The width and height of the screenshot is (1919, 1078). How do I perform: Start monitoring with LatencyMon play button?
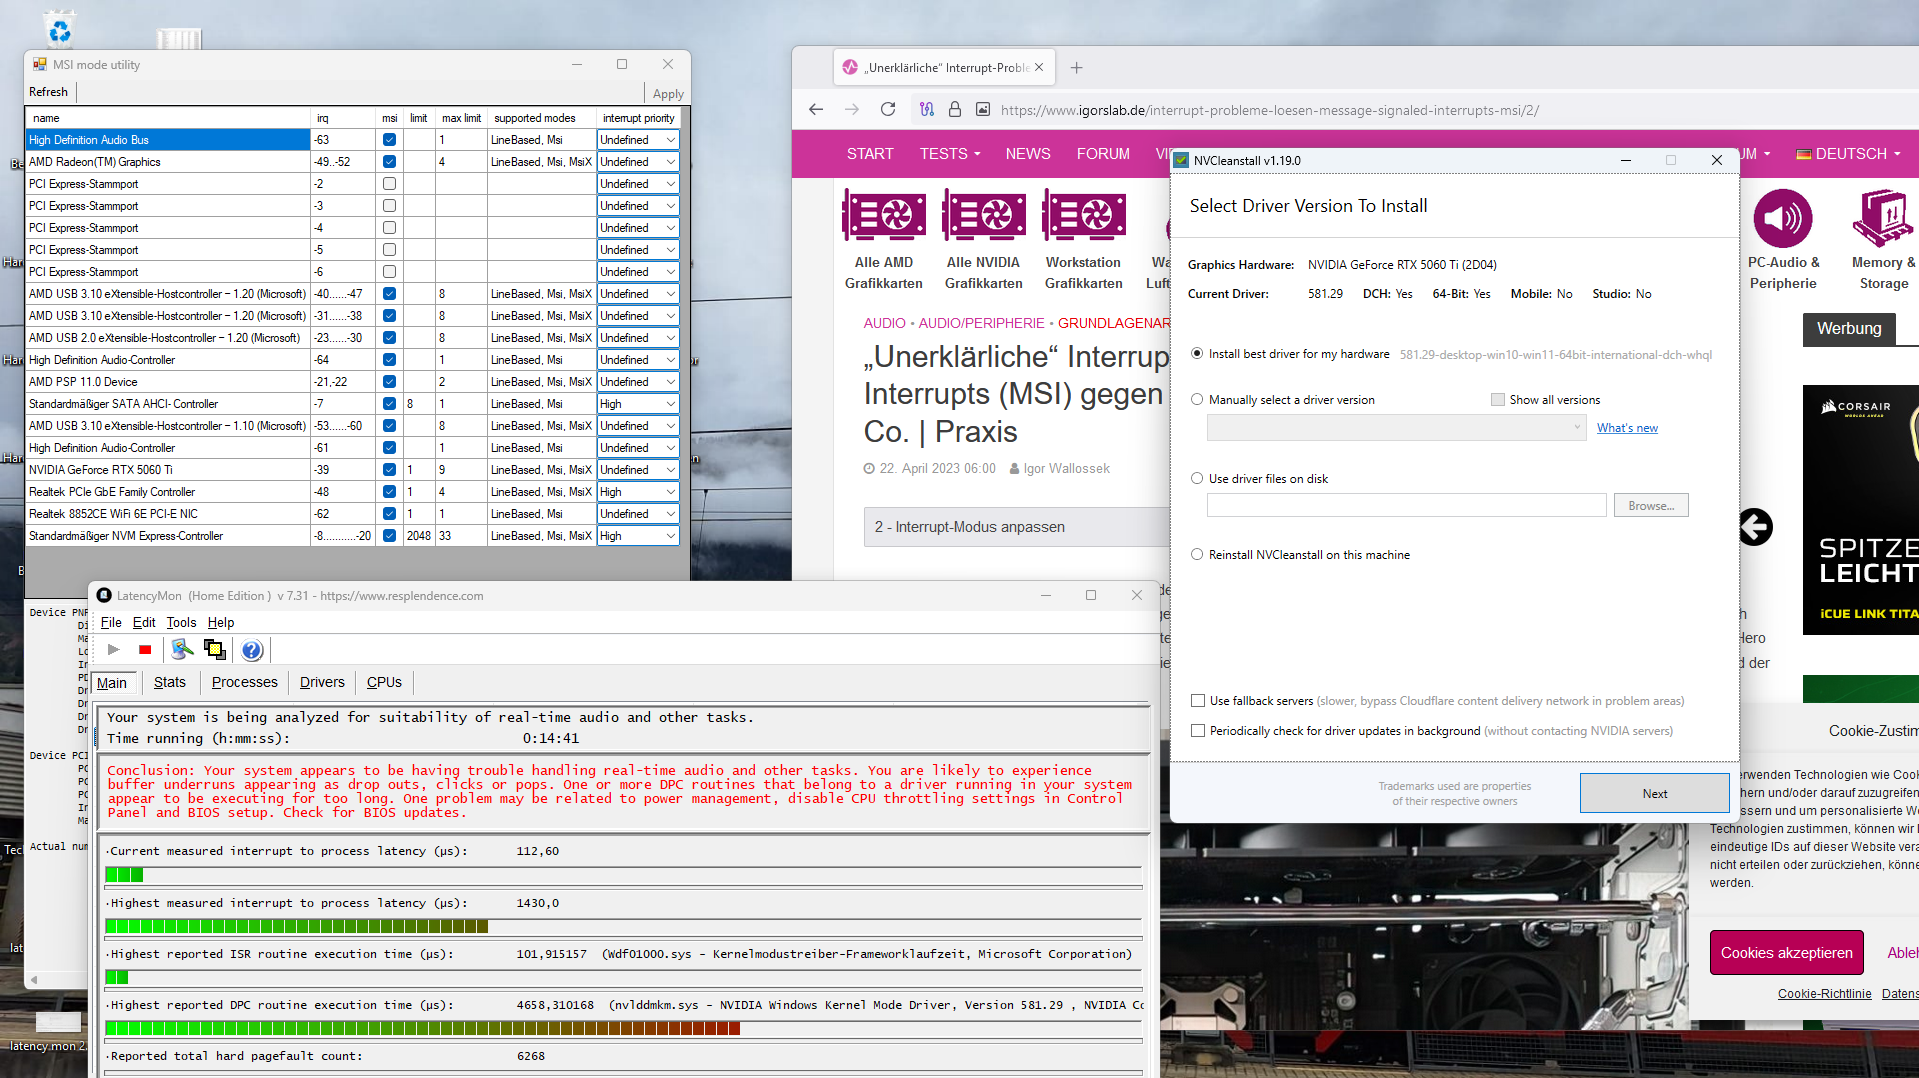tap(114, 650)
